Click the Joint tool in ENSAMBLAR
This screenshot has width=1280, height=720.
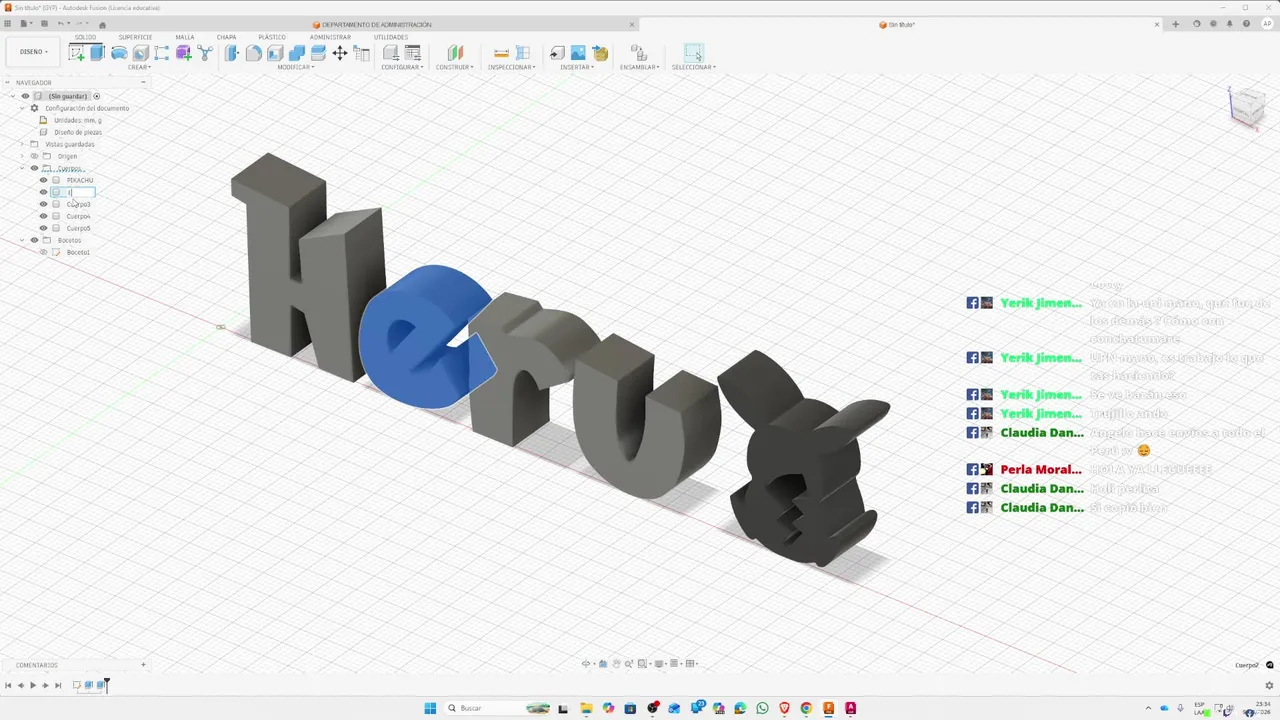(639, 53)
